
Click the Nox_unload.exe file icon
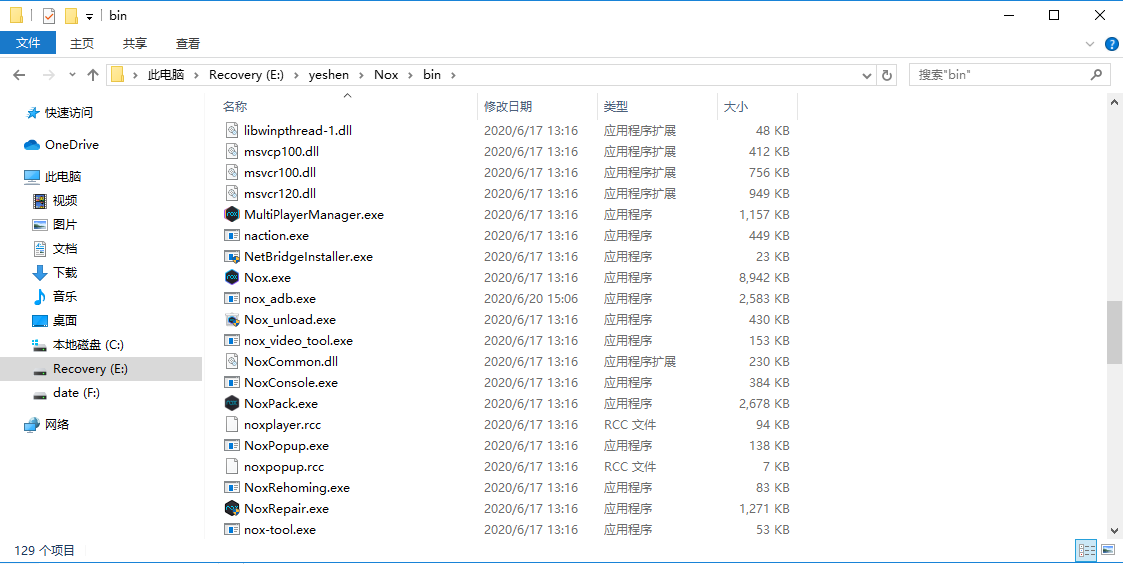(x=232, y=320)
